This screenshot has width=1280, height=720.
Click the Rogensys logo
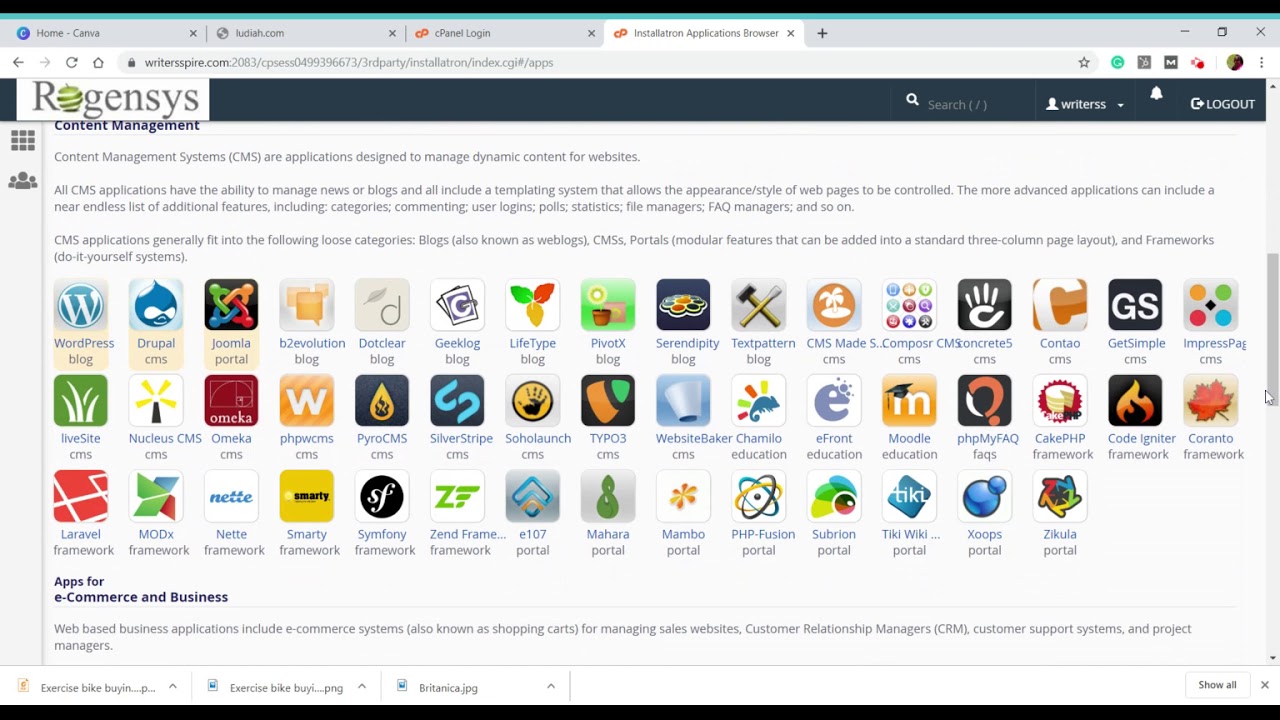click(114, 100)
